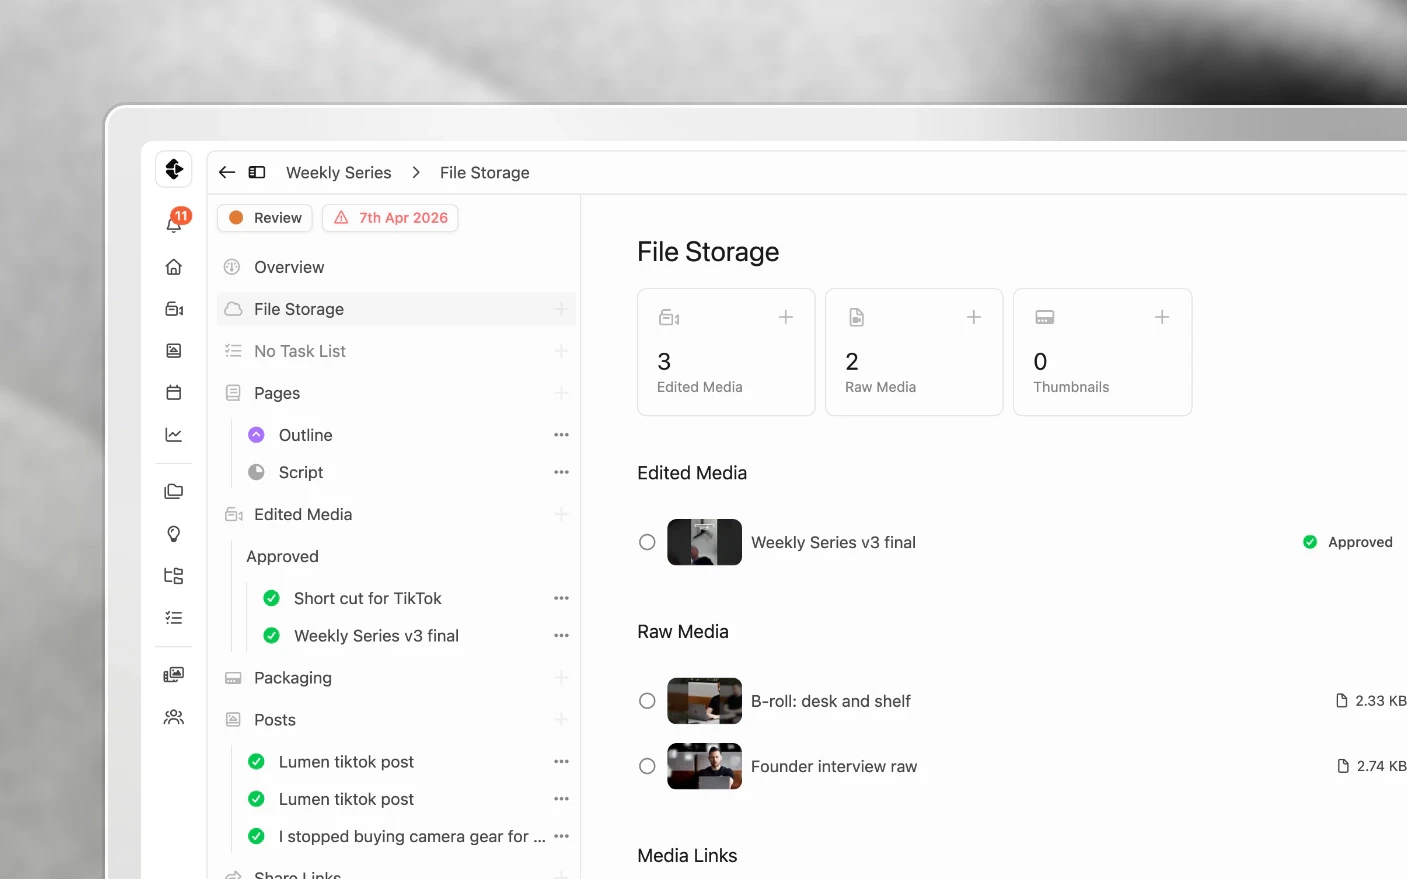This screenshot has width=1407, height=879.
Task: Open the first Lumen tiktok post
Action: coord(346,762)
